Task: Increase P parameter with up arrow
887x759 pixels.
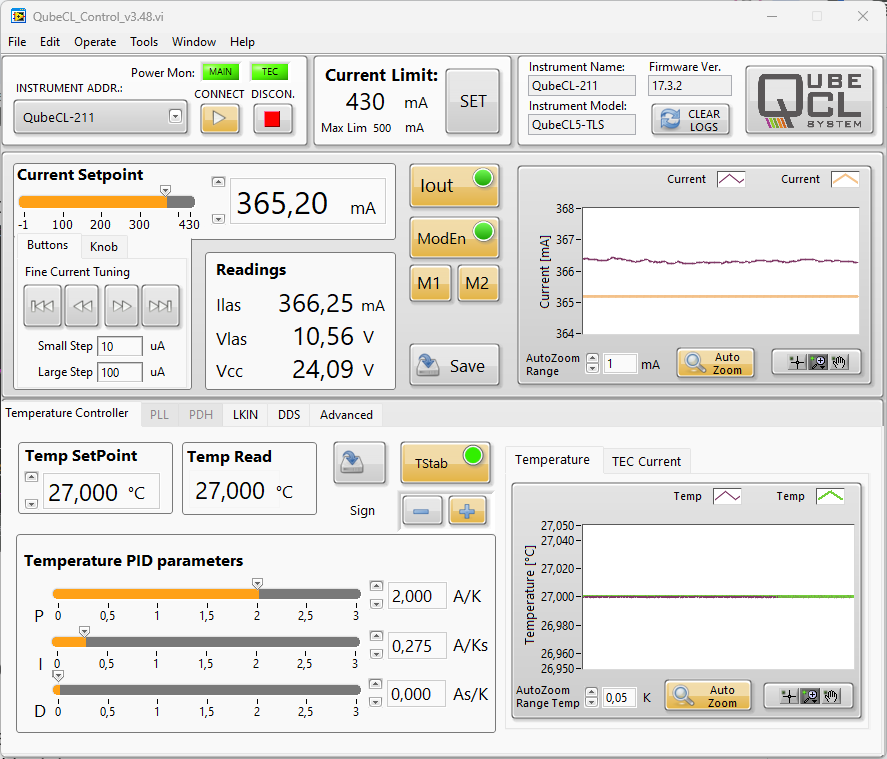Action: pos(376,586)
